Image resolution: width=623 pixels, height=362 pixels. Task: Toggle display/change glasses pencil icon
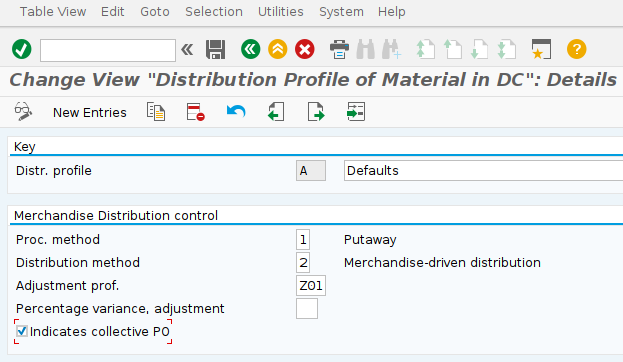tap(23, 112)
